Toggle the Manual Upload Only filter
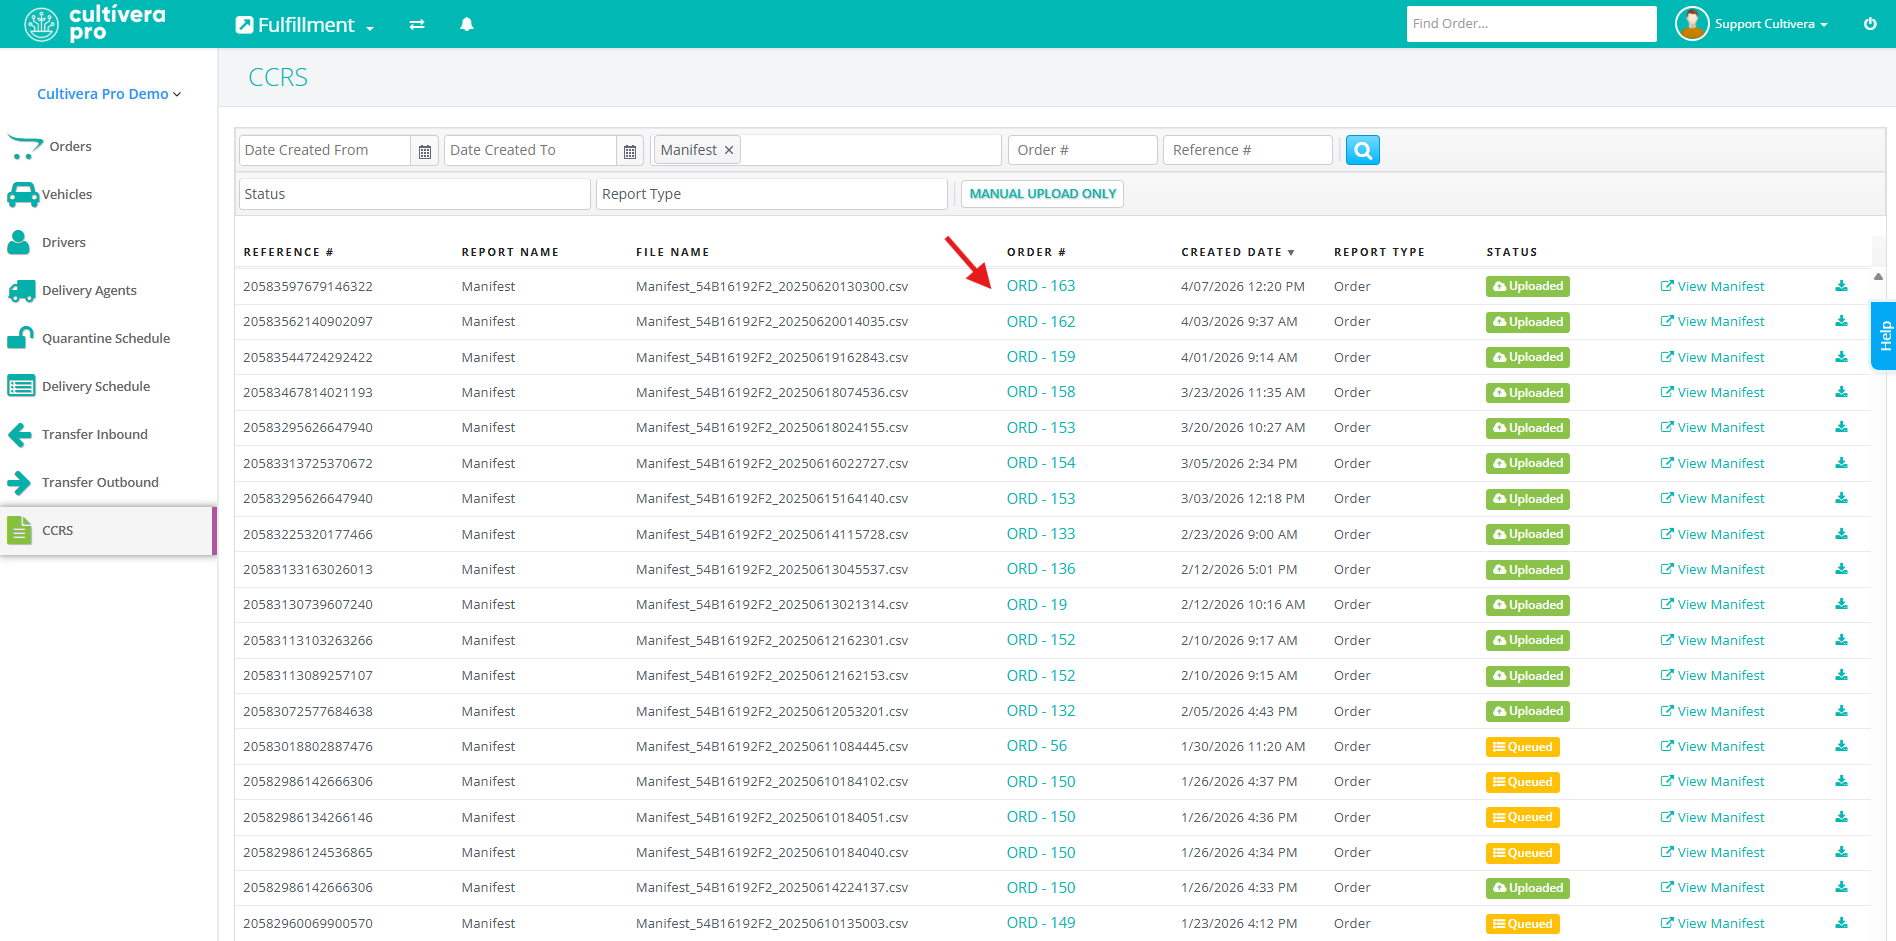Screen dimensions: 1896x941 tap(1042, 194)
